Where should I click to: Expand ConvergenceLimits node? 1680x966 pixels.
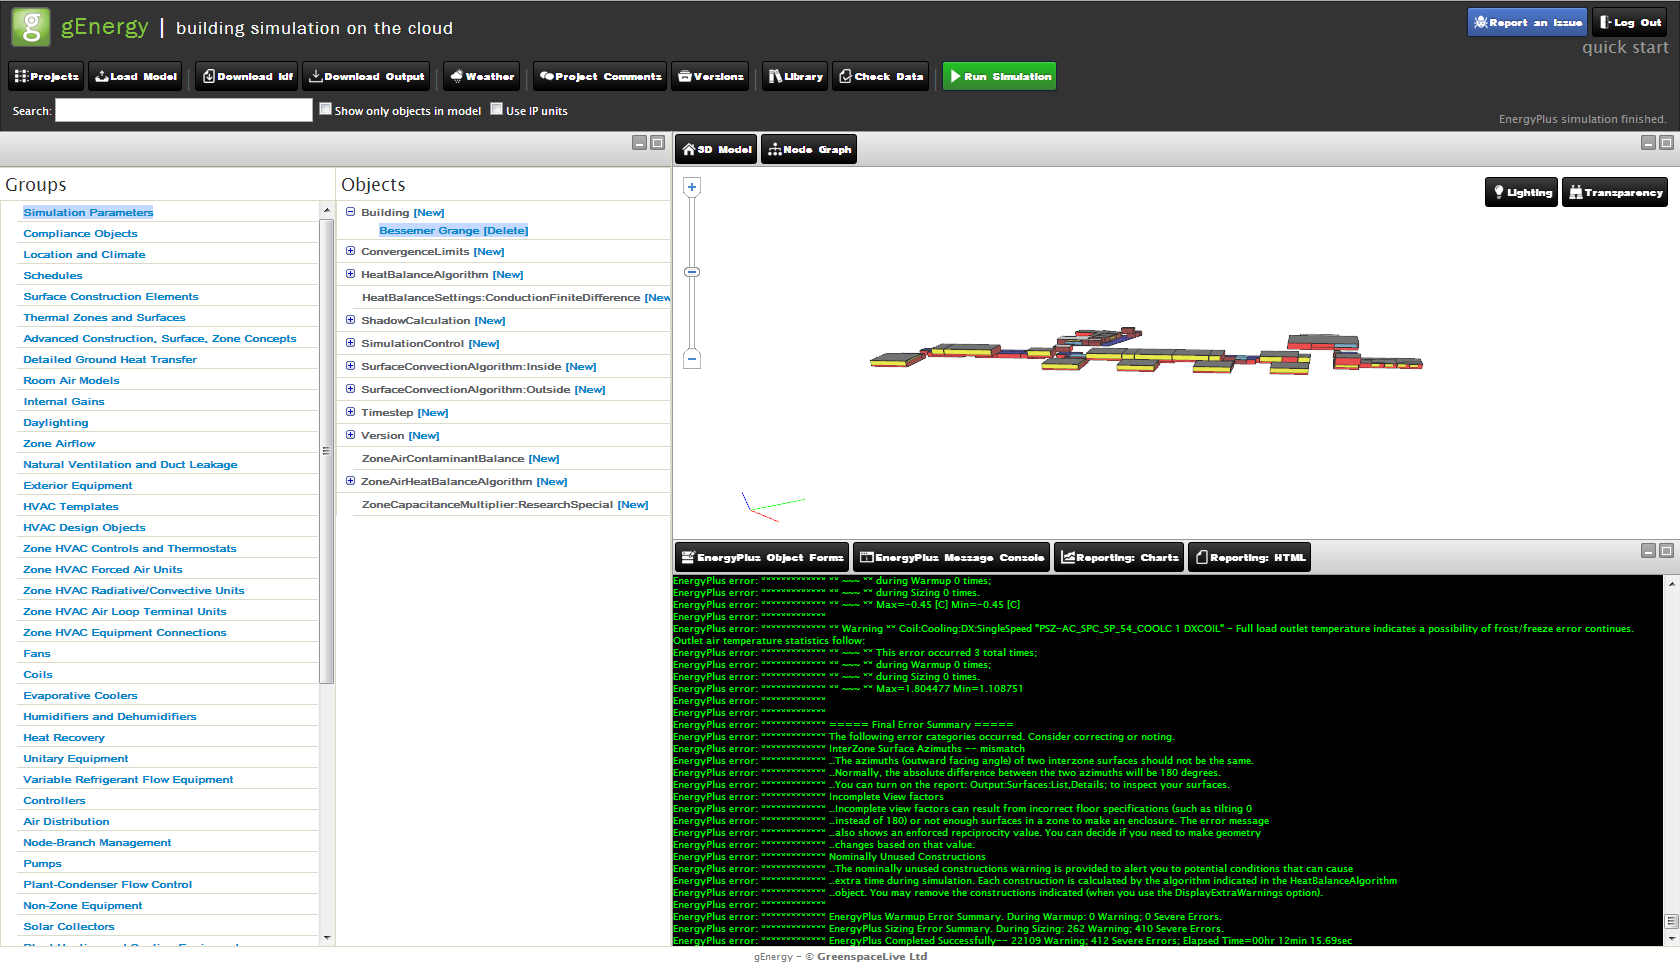point(350,251)
